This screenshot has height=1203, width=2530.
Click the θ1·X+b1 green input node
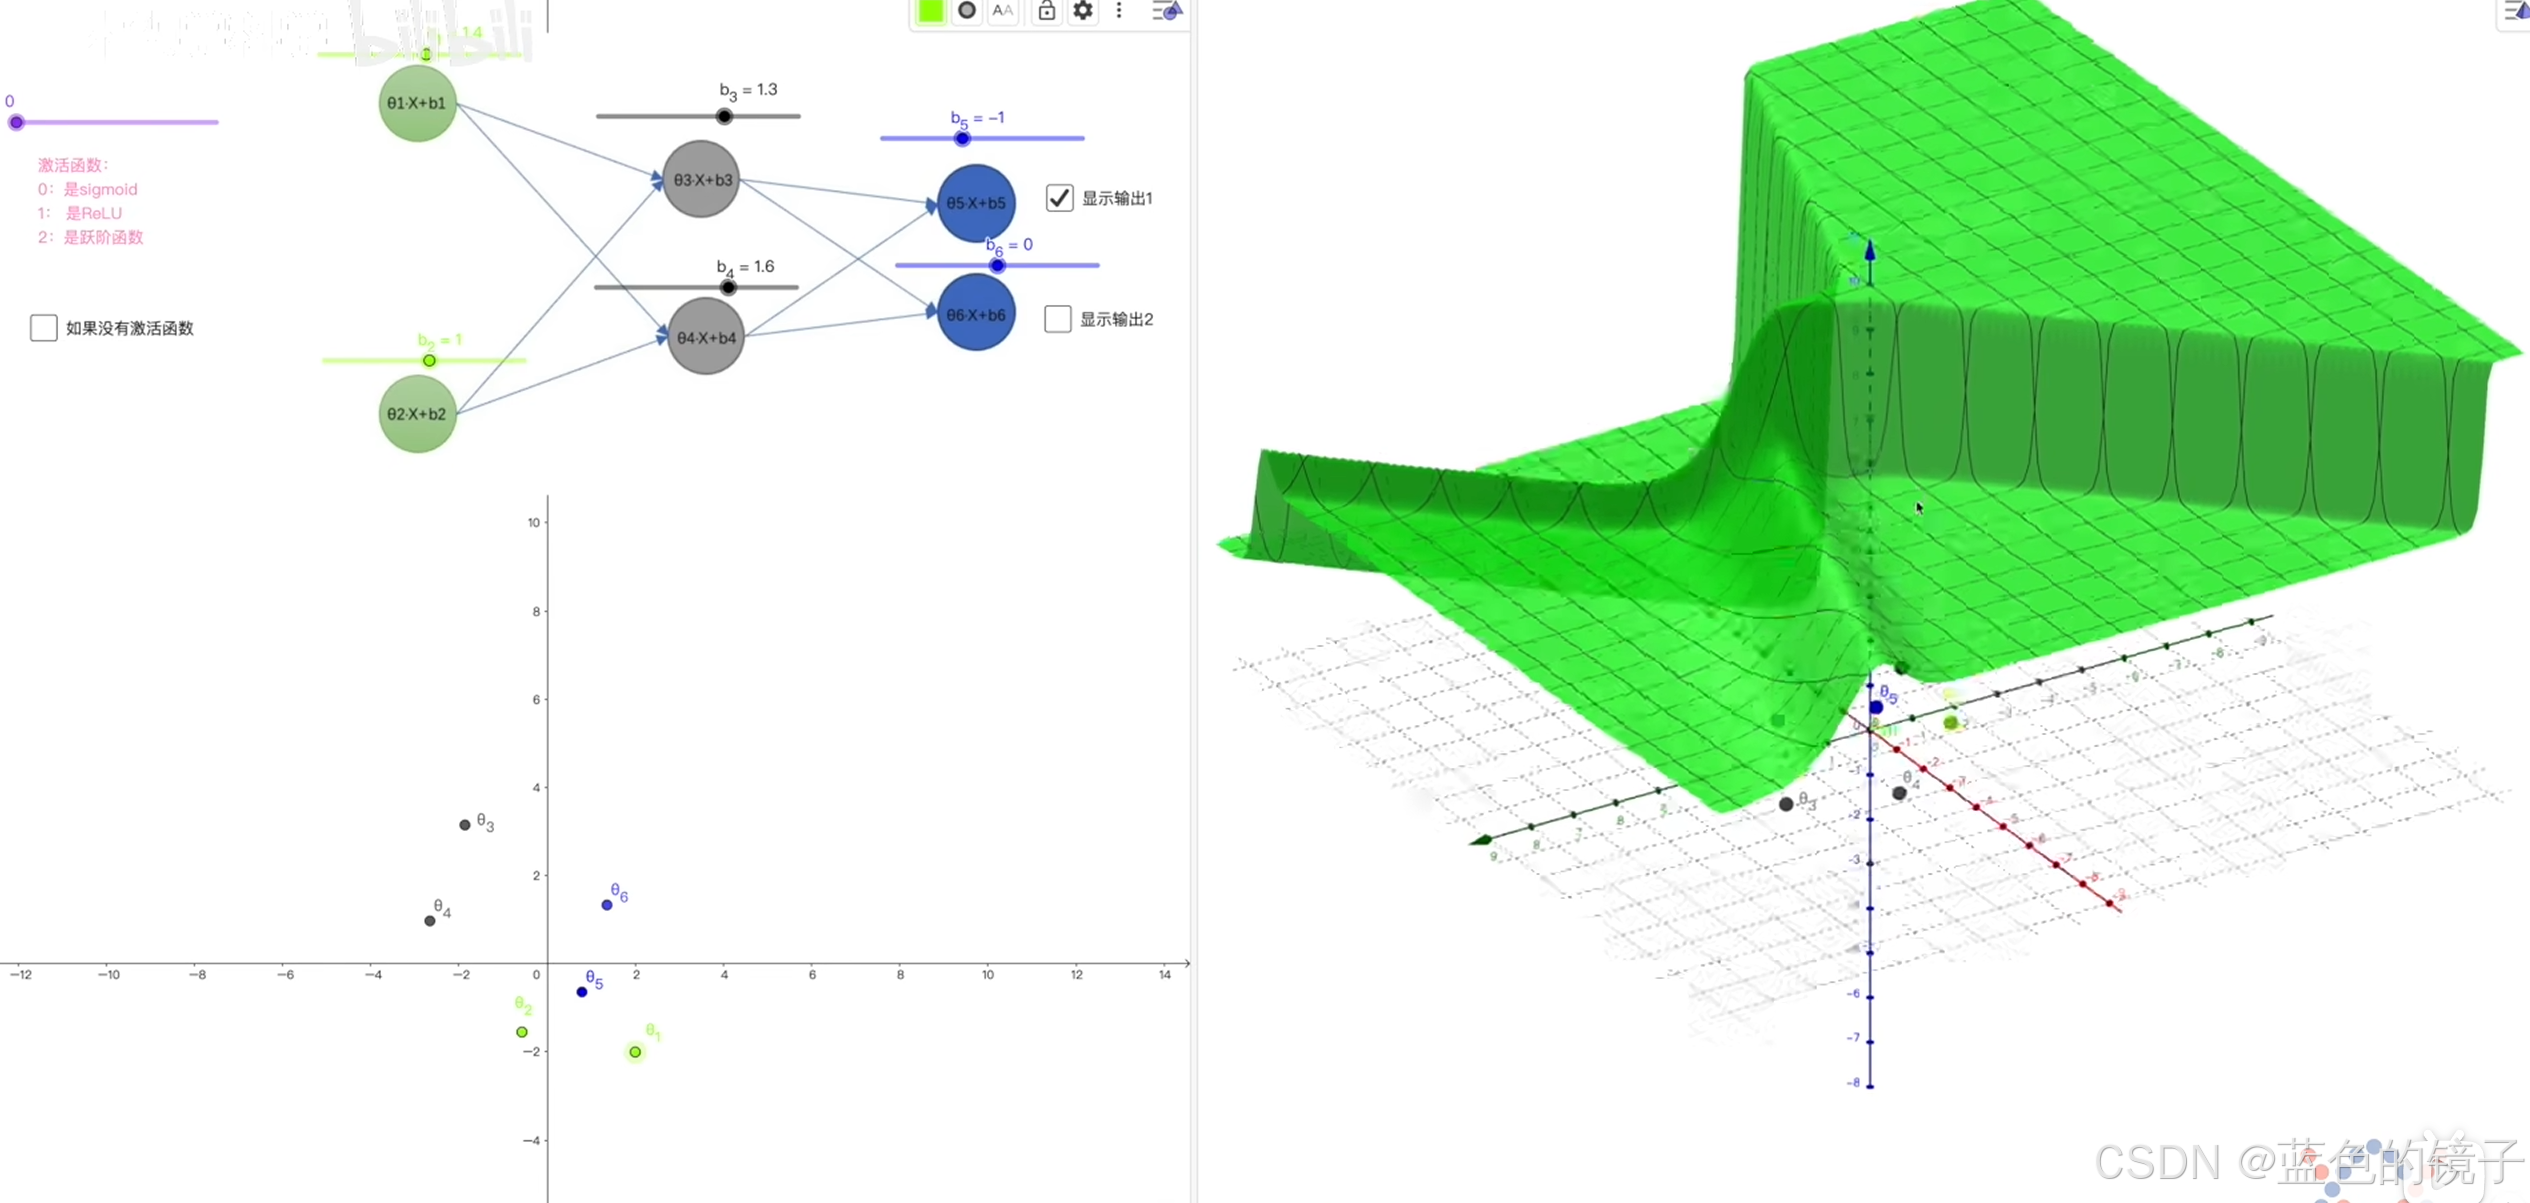click(417, 103)
